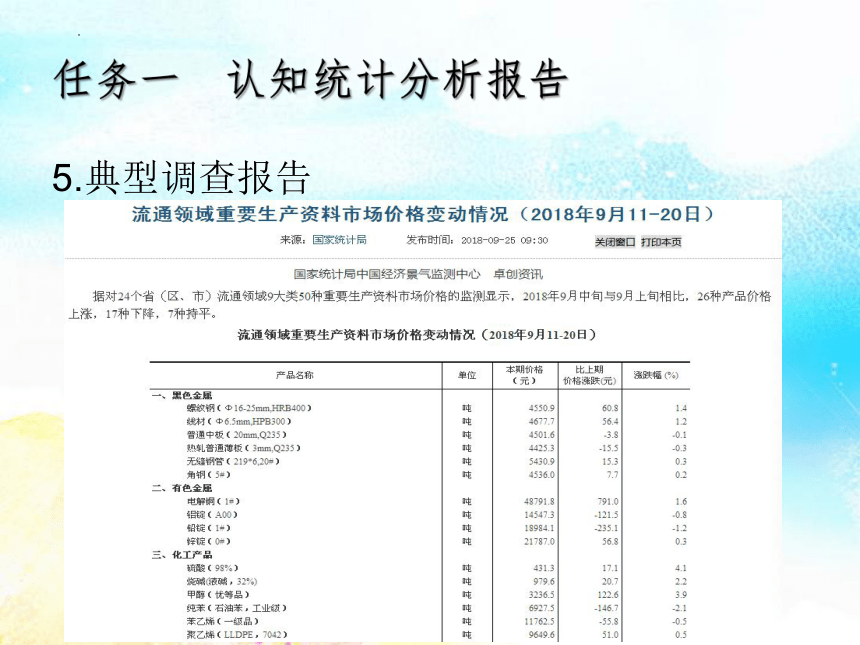Viewport: 860px width, 645px height.
Task: Click the bold black table caption above the table
Action: pos(417,335)
